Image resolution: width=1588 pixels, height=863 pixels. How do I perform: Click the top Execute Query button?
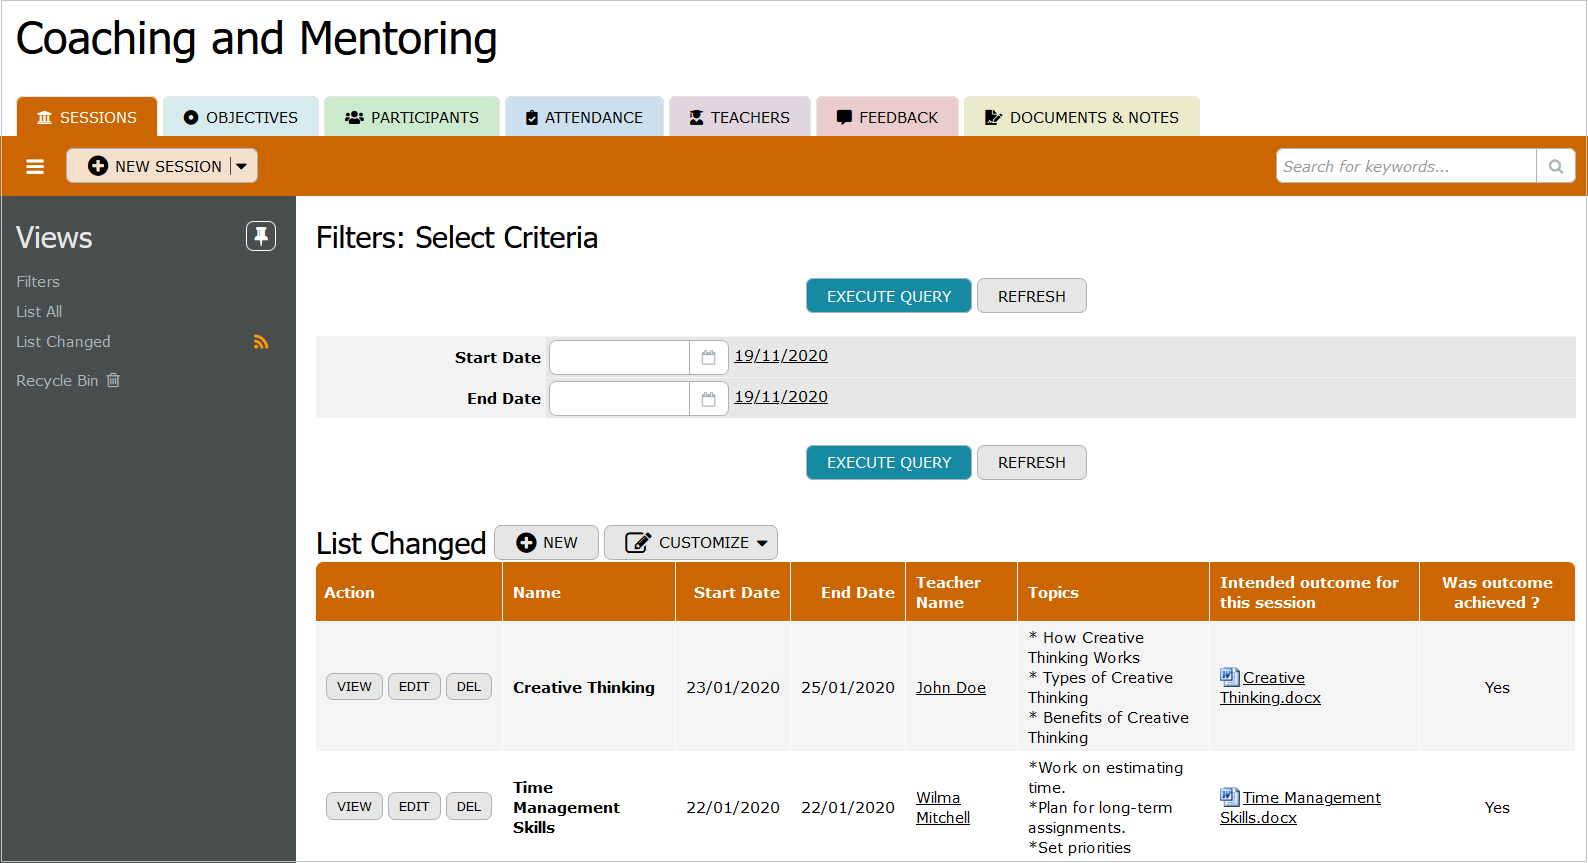click(x=888, y=296)
